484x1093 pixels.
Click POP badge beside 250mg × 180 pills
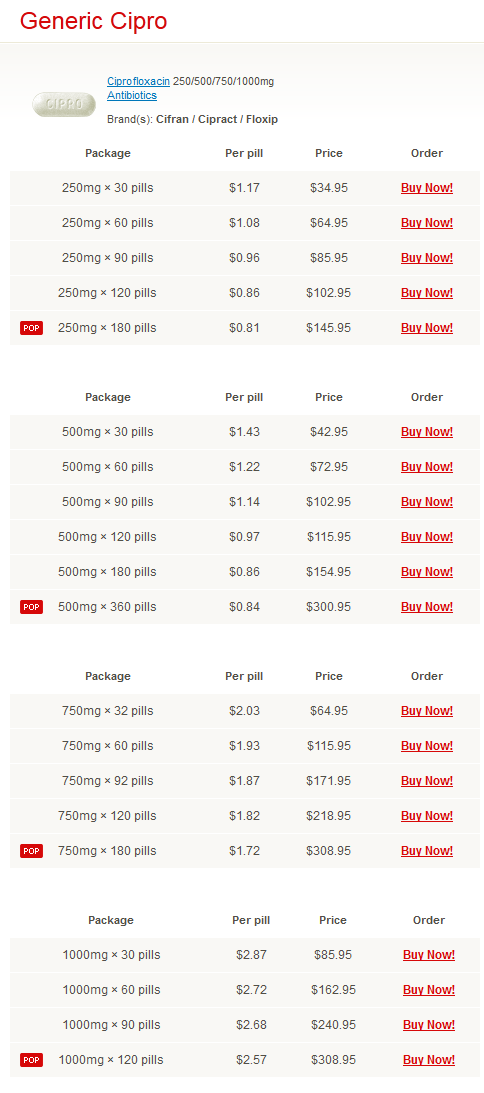click(31, 328)
